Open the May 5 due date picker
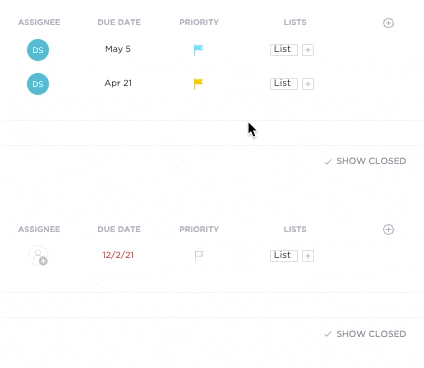 click(118, 49)
